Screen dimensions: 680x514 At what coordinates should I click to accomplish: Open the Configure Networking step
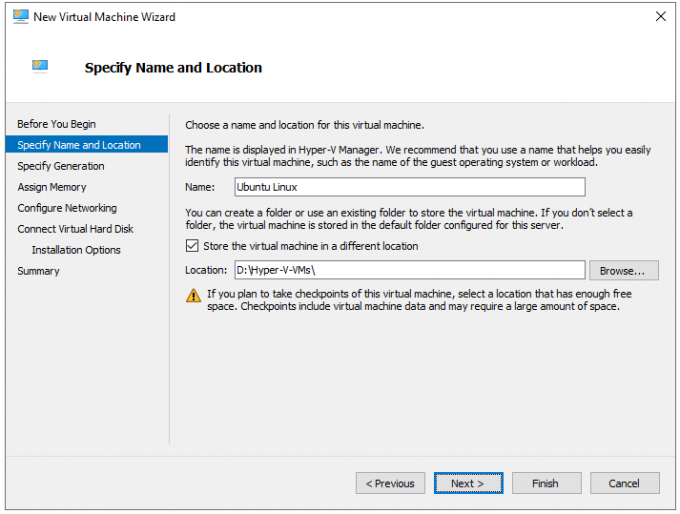(x=67, y=208)
